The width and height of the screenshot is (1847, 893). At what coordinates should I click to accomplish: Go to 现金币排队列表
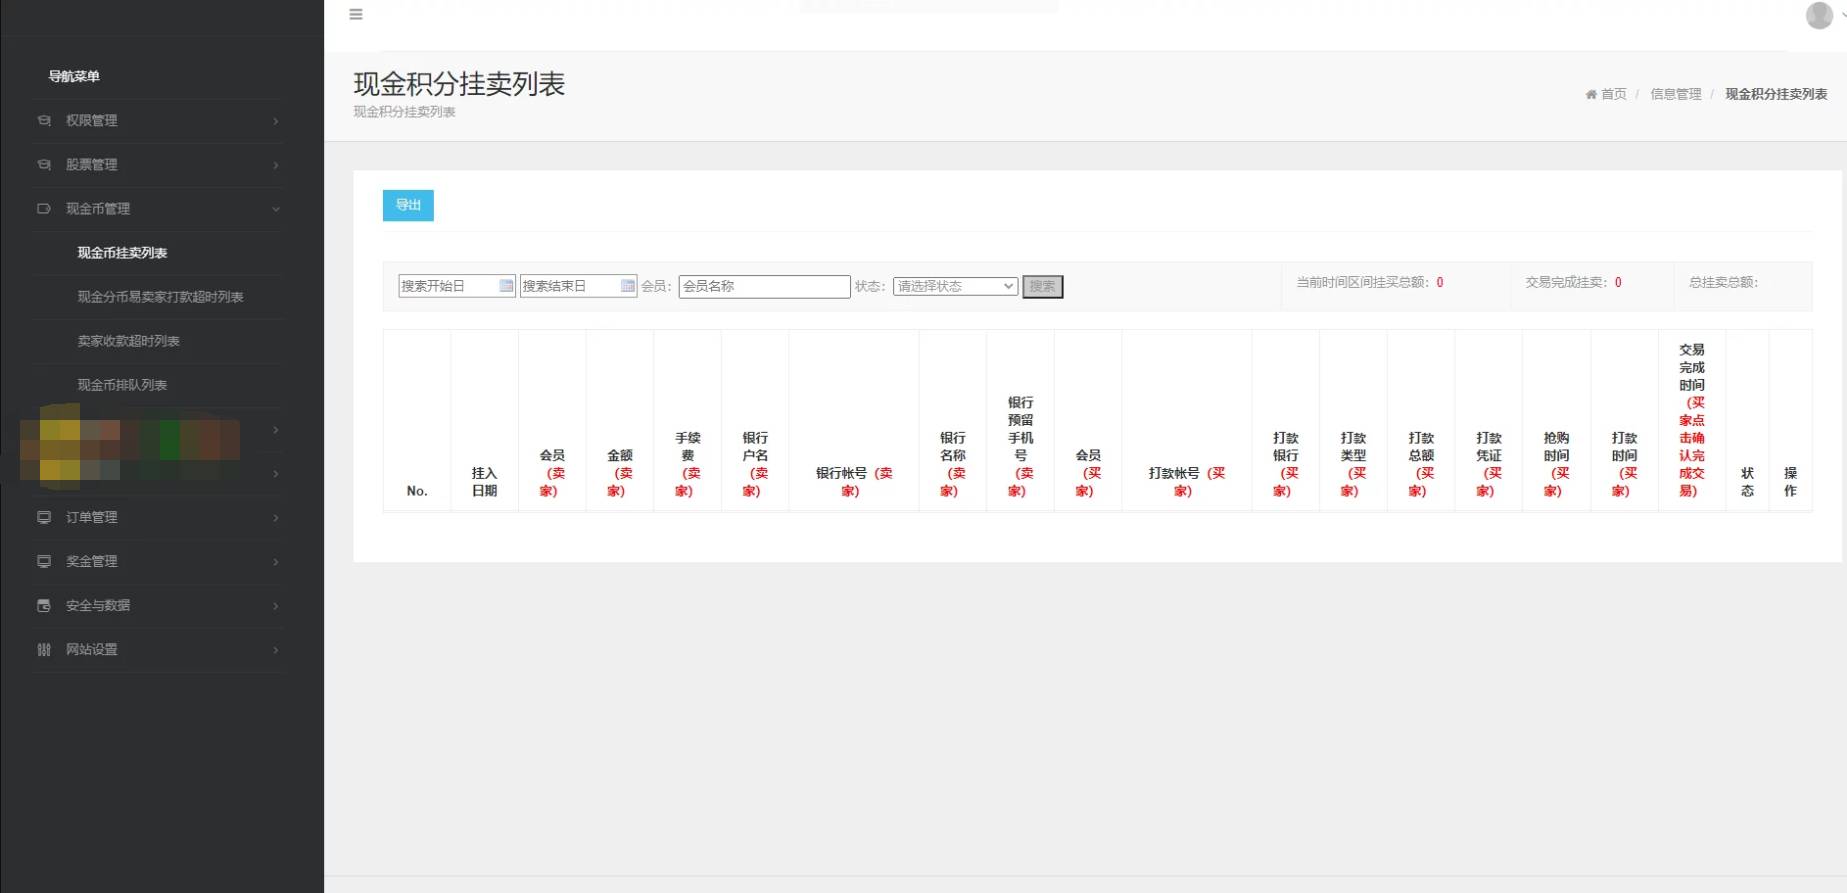(122, 385)
